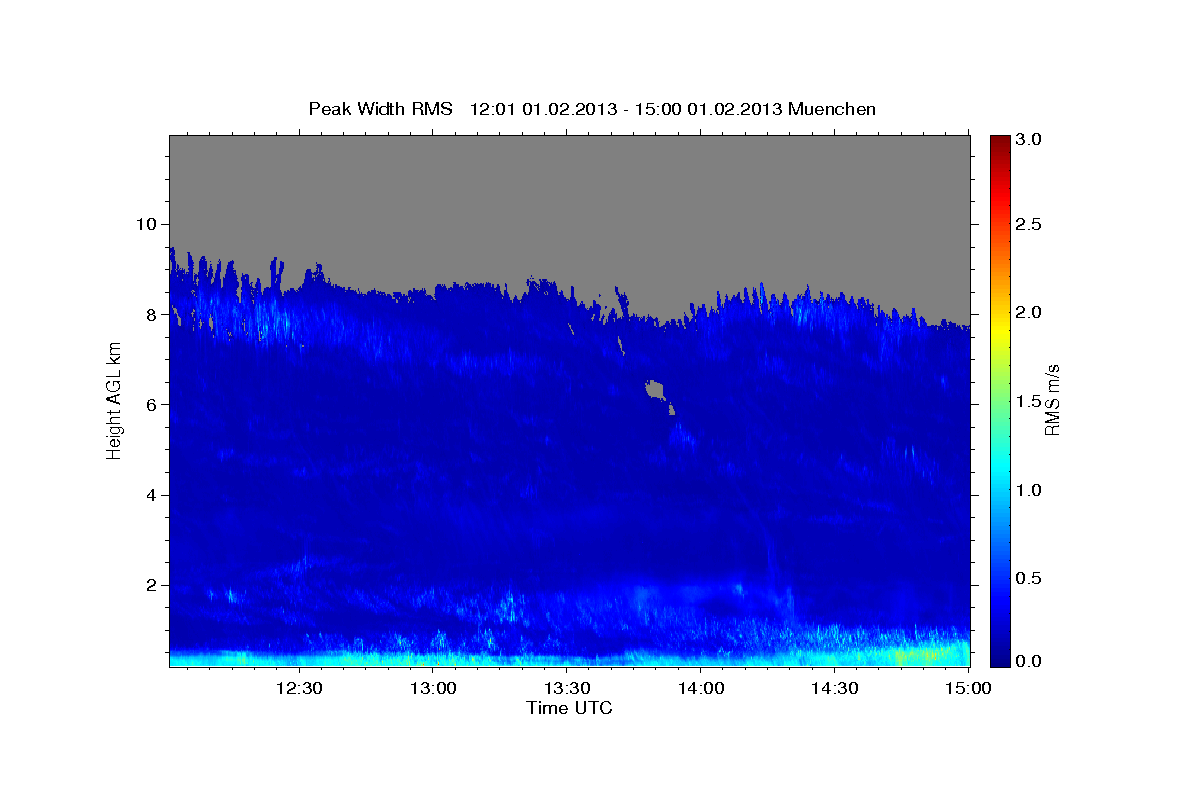Viewport: 1200px width, 800px height.
Task: Click the 'Time UTC' axis label
Action: pos(569,708)
